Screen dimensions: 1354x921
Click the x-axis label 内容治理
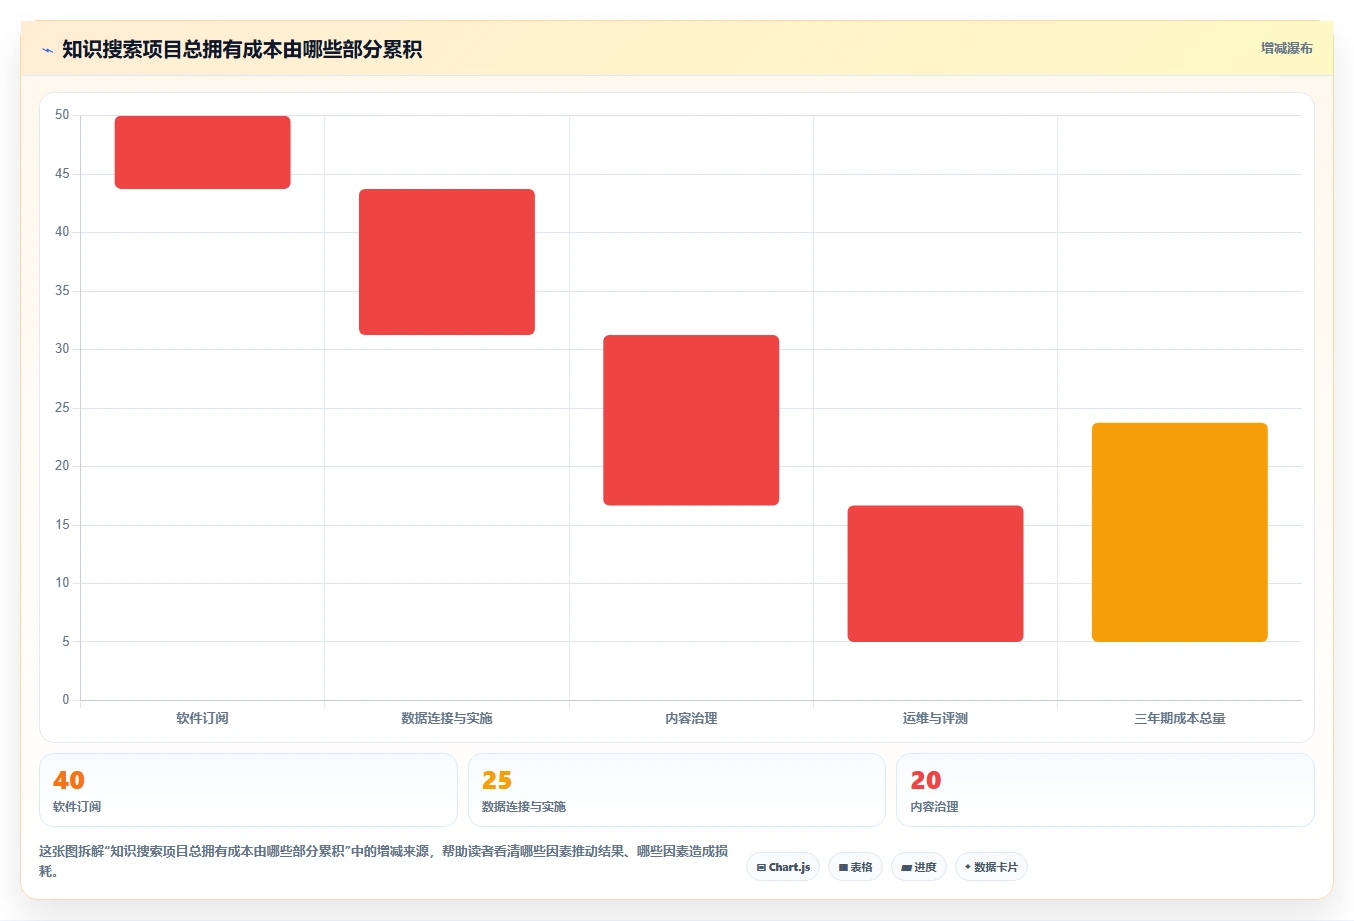click(691, 718)
